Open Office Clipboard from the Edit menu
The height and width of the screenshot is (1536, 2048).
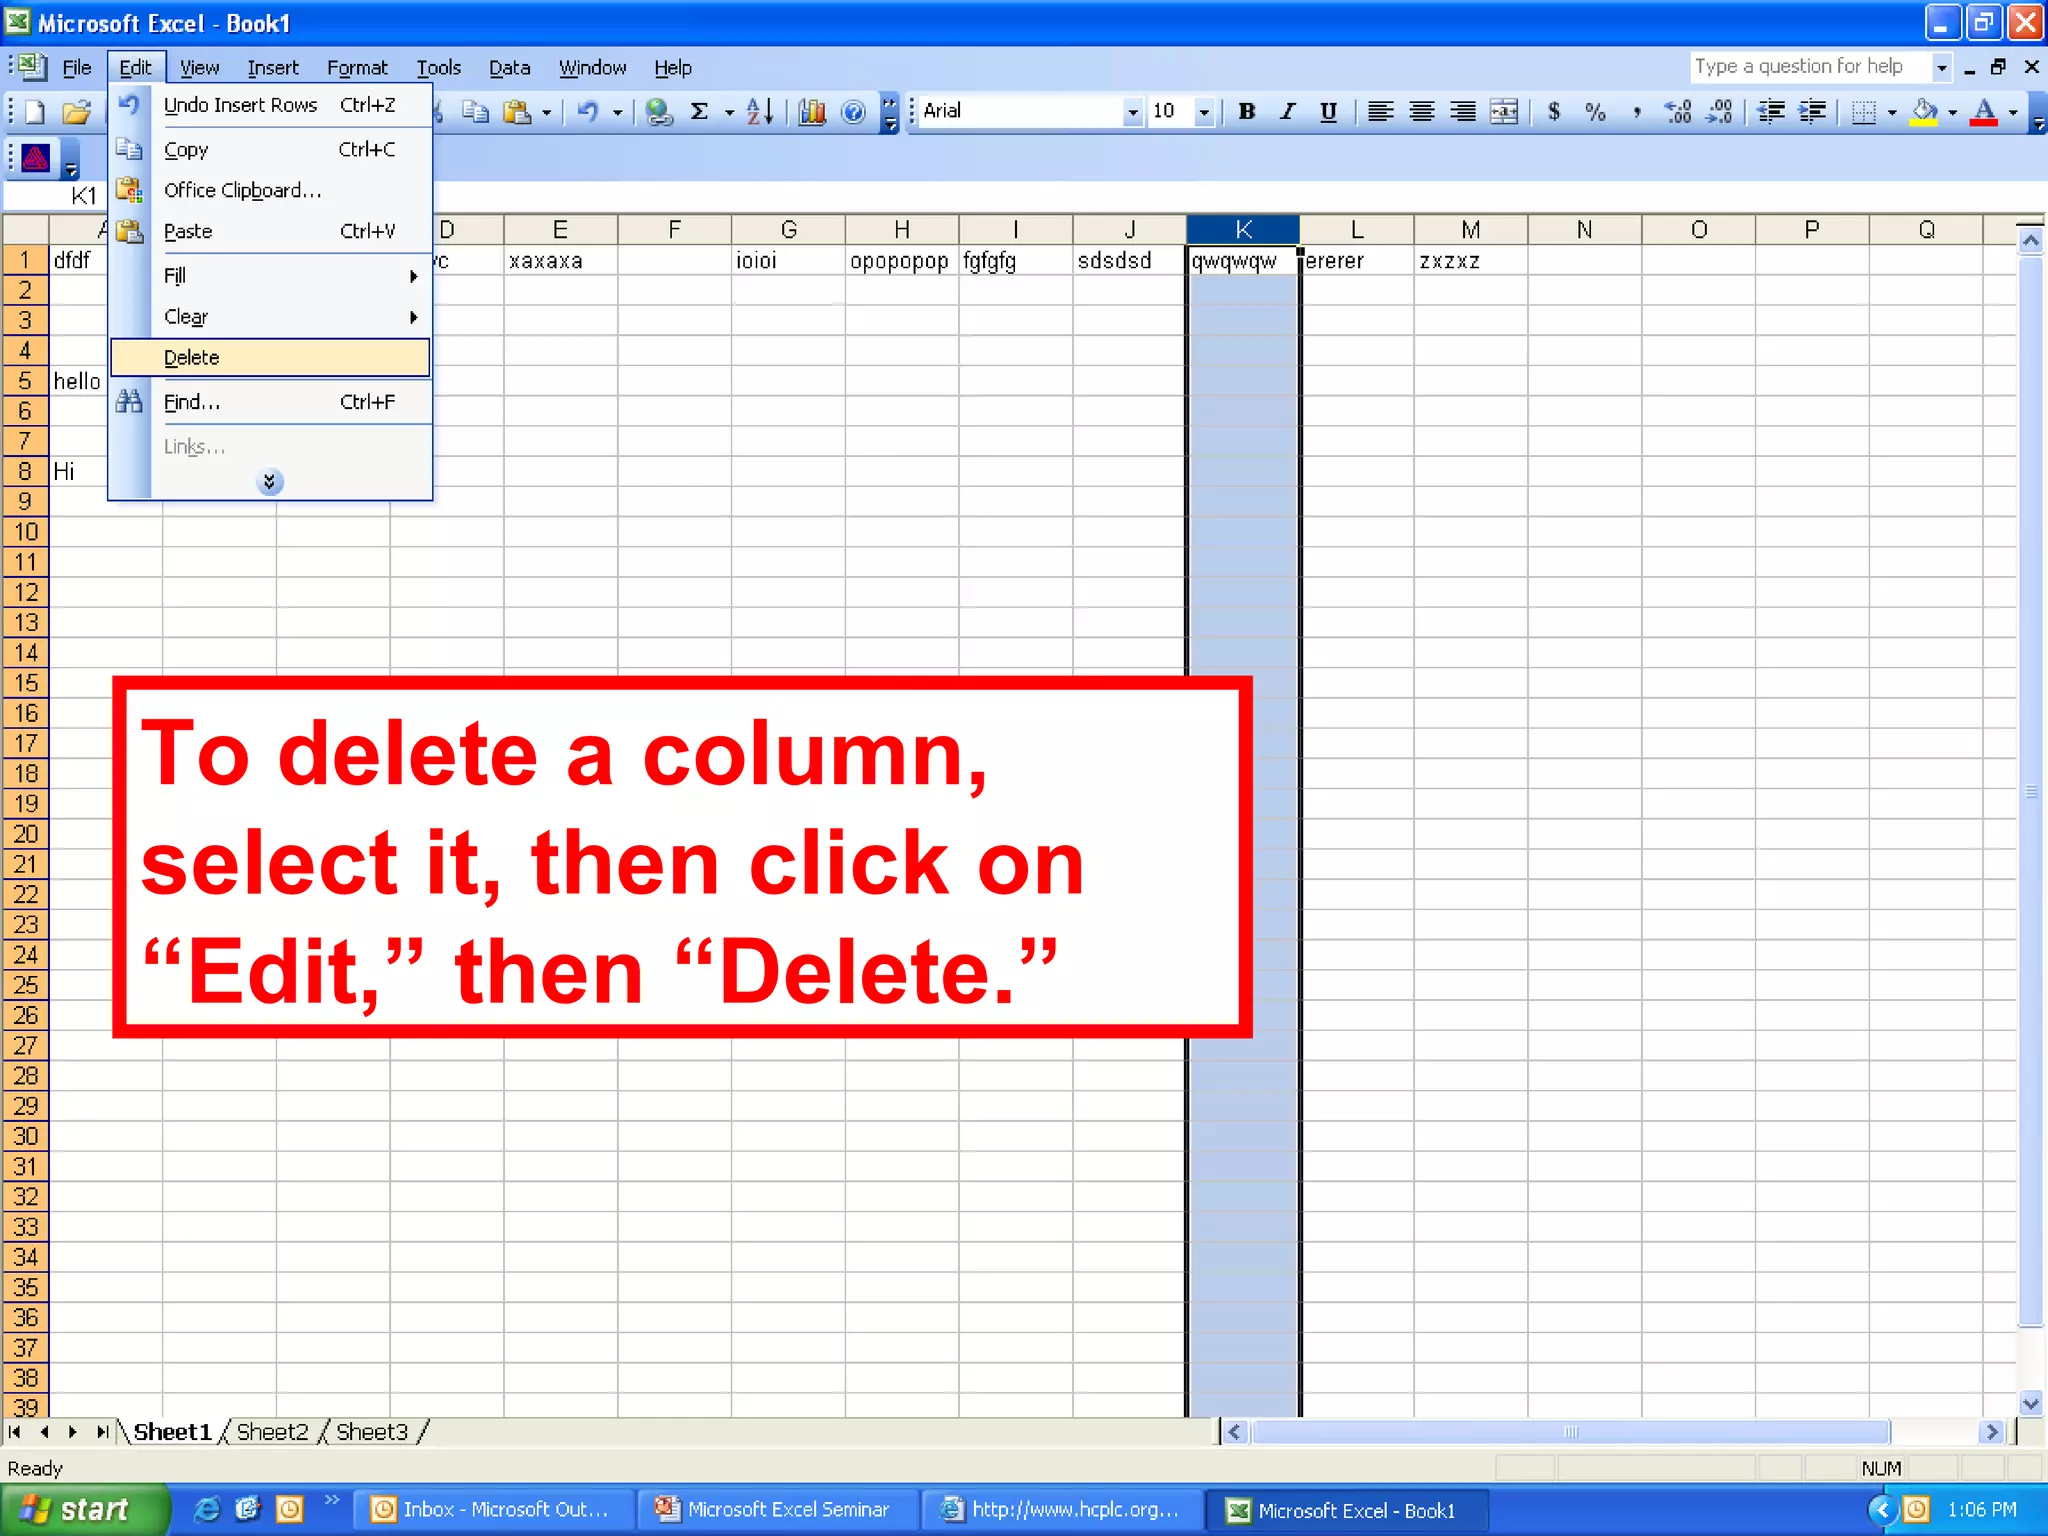[x=271, y=190]
